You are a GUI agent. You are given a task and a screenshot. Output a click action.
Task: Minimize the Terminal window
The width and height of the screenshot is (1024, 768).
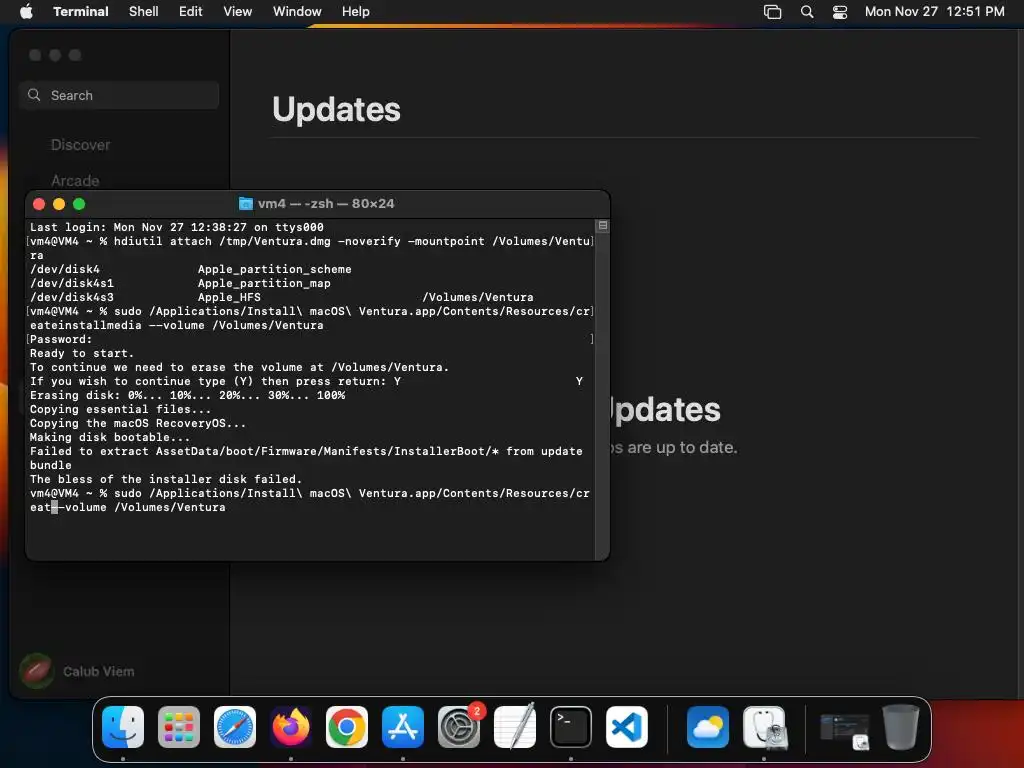pos(59,204)
